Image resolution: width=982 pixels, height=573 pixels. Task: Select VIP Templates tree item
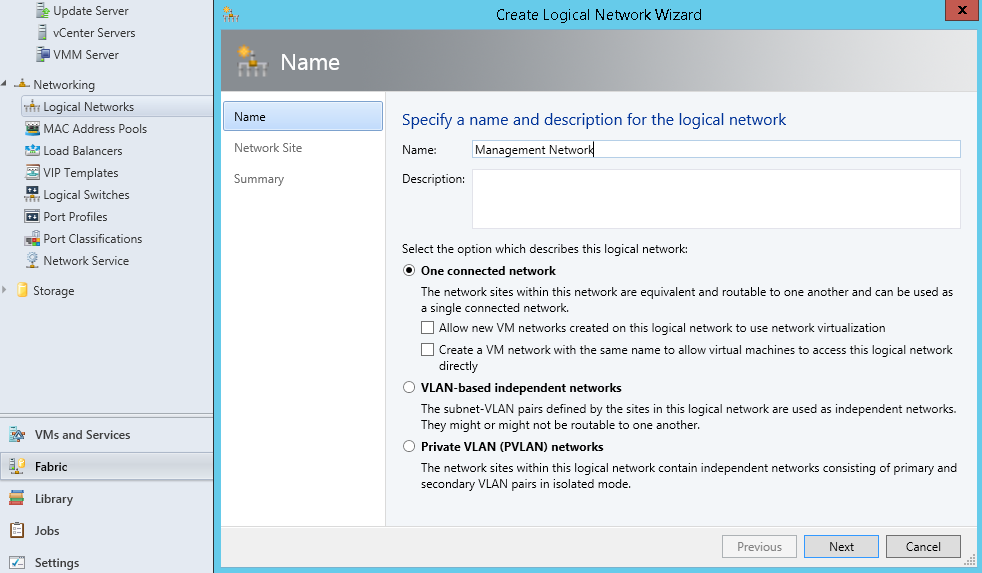pos(81,172)
